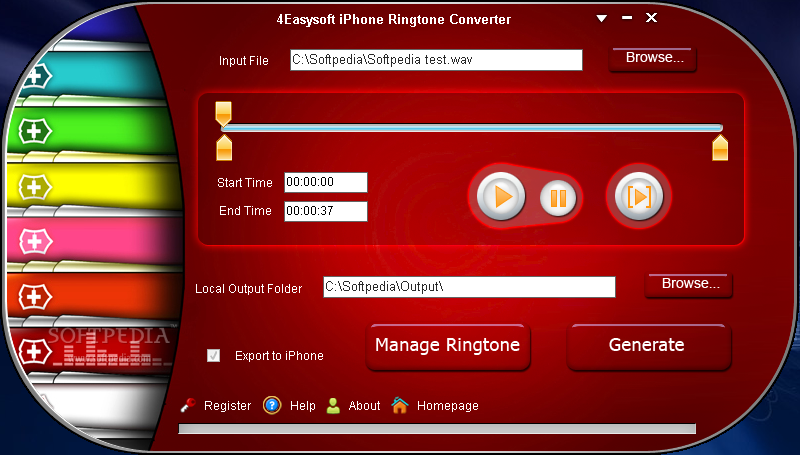Open Manage Ringtone
The height and width of the screenshot is (455, 800).
448,346
